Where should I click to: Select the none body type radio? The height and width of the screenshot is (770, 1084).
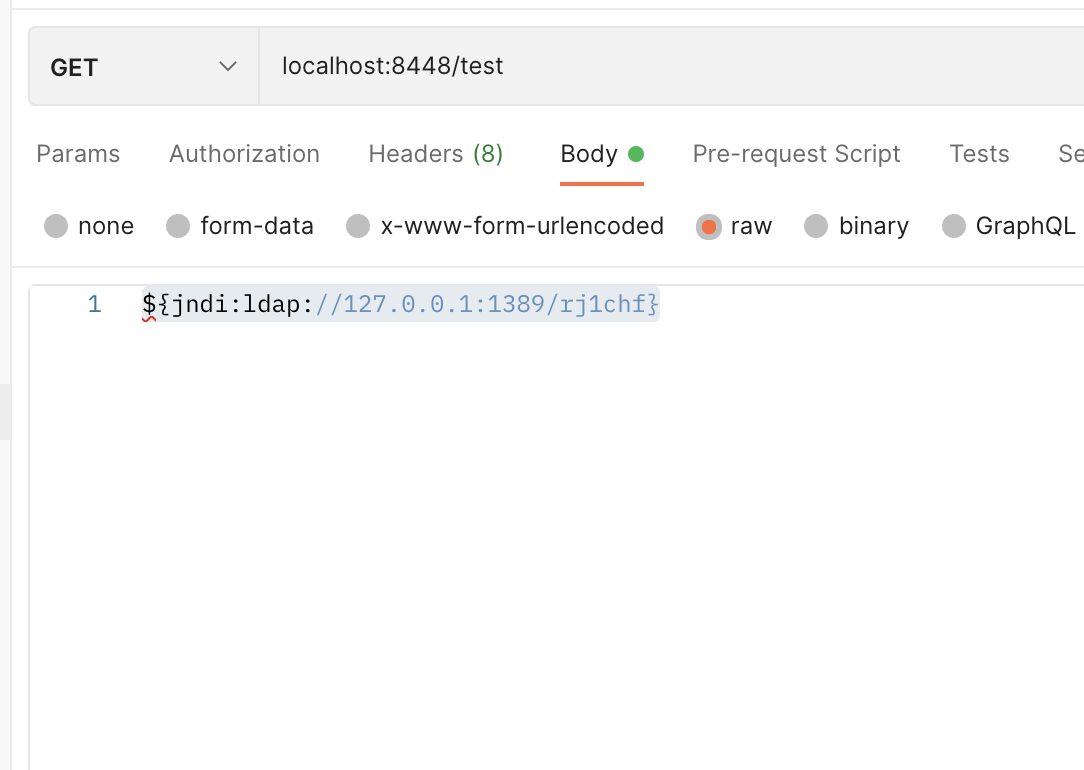pyautogui.click(x=56, y=226)
